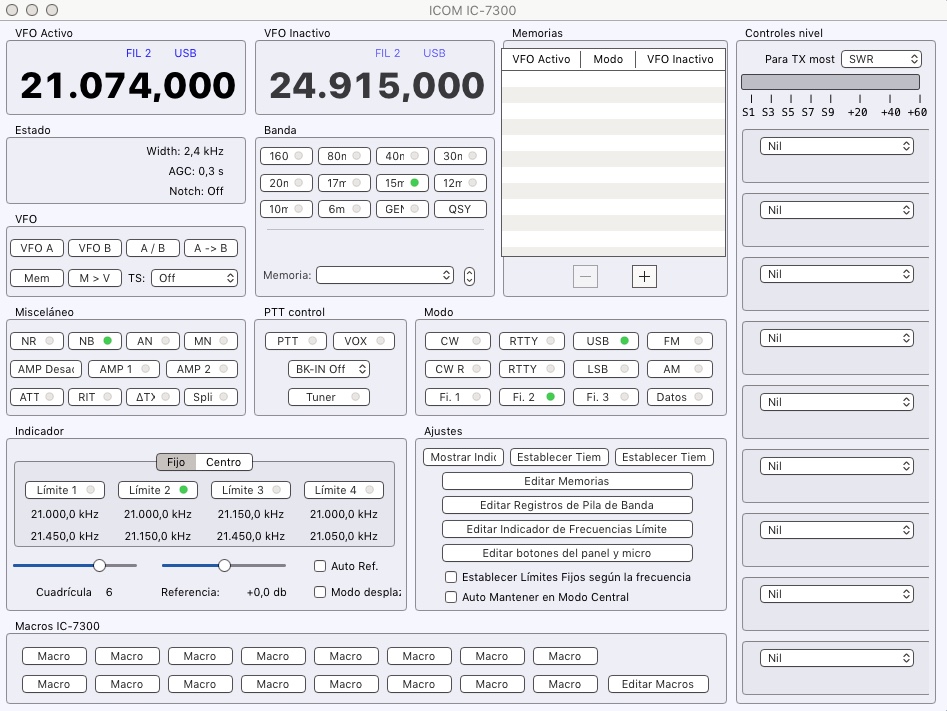Toggle MN manual notch
This screenshot has height=711, width=947.
click(x=211, y=341)
